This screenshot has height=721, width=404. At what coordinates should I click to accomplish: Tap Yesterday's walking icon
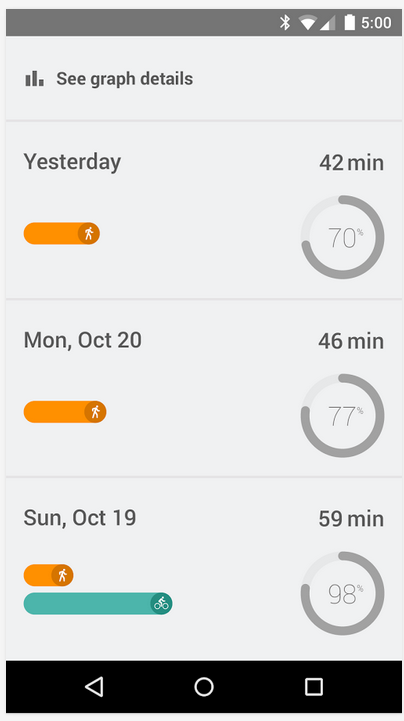pos(89,234)
